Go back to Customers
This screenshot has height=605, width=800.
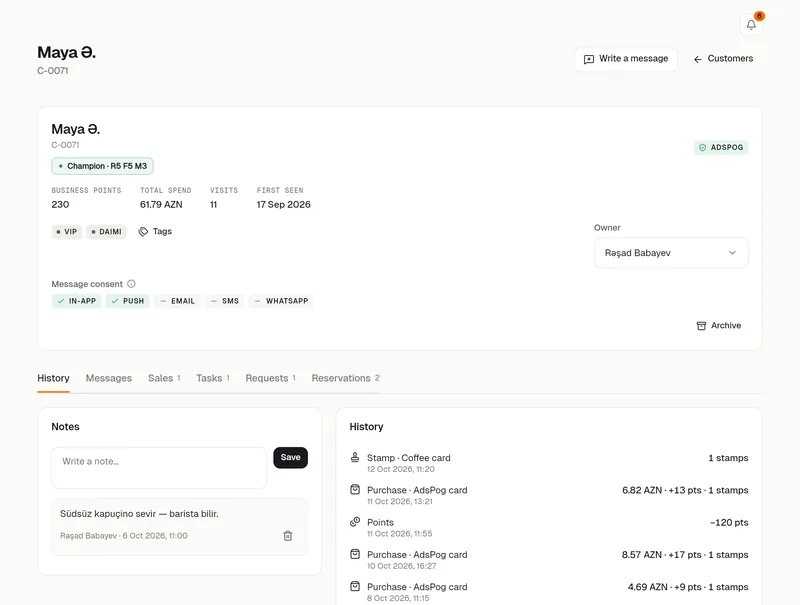(723, 59)
